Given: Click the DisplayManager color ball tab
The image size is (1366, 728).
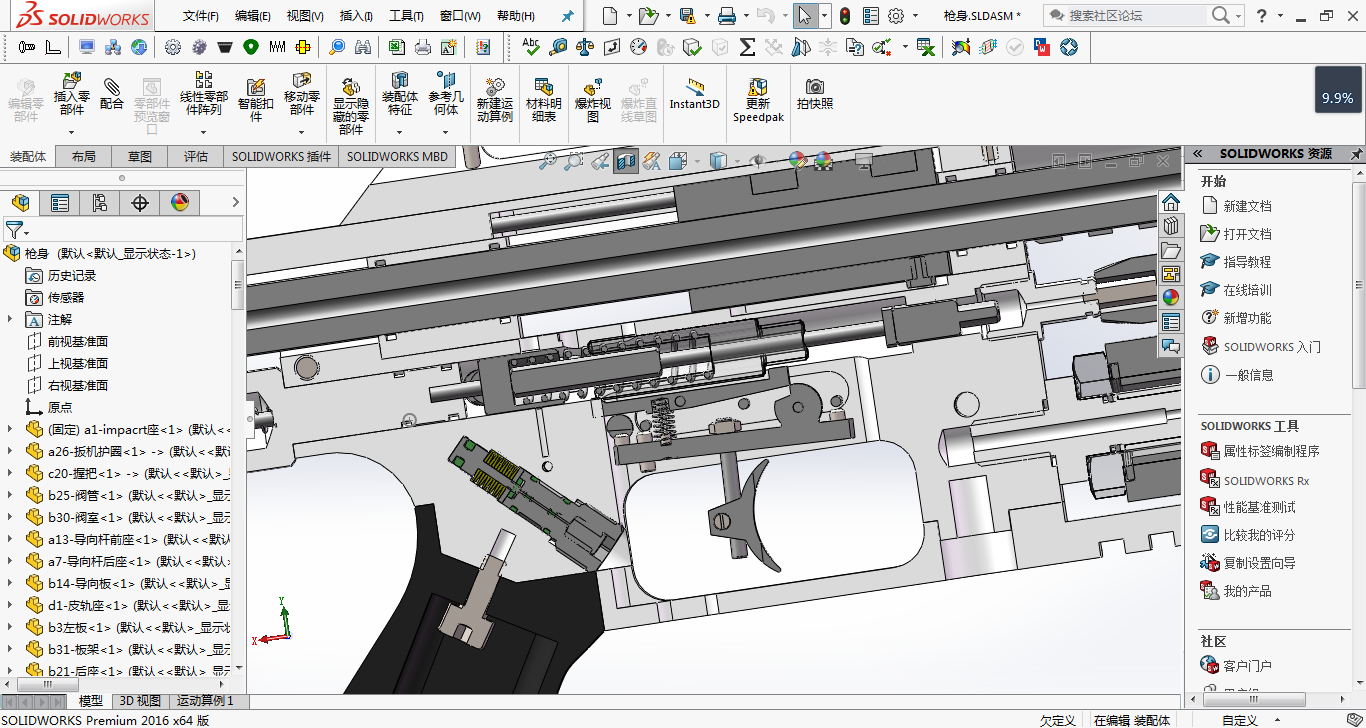Looking at the screenshot, I should (x=180, y=203).
